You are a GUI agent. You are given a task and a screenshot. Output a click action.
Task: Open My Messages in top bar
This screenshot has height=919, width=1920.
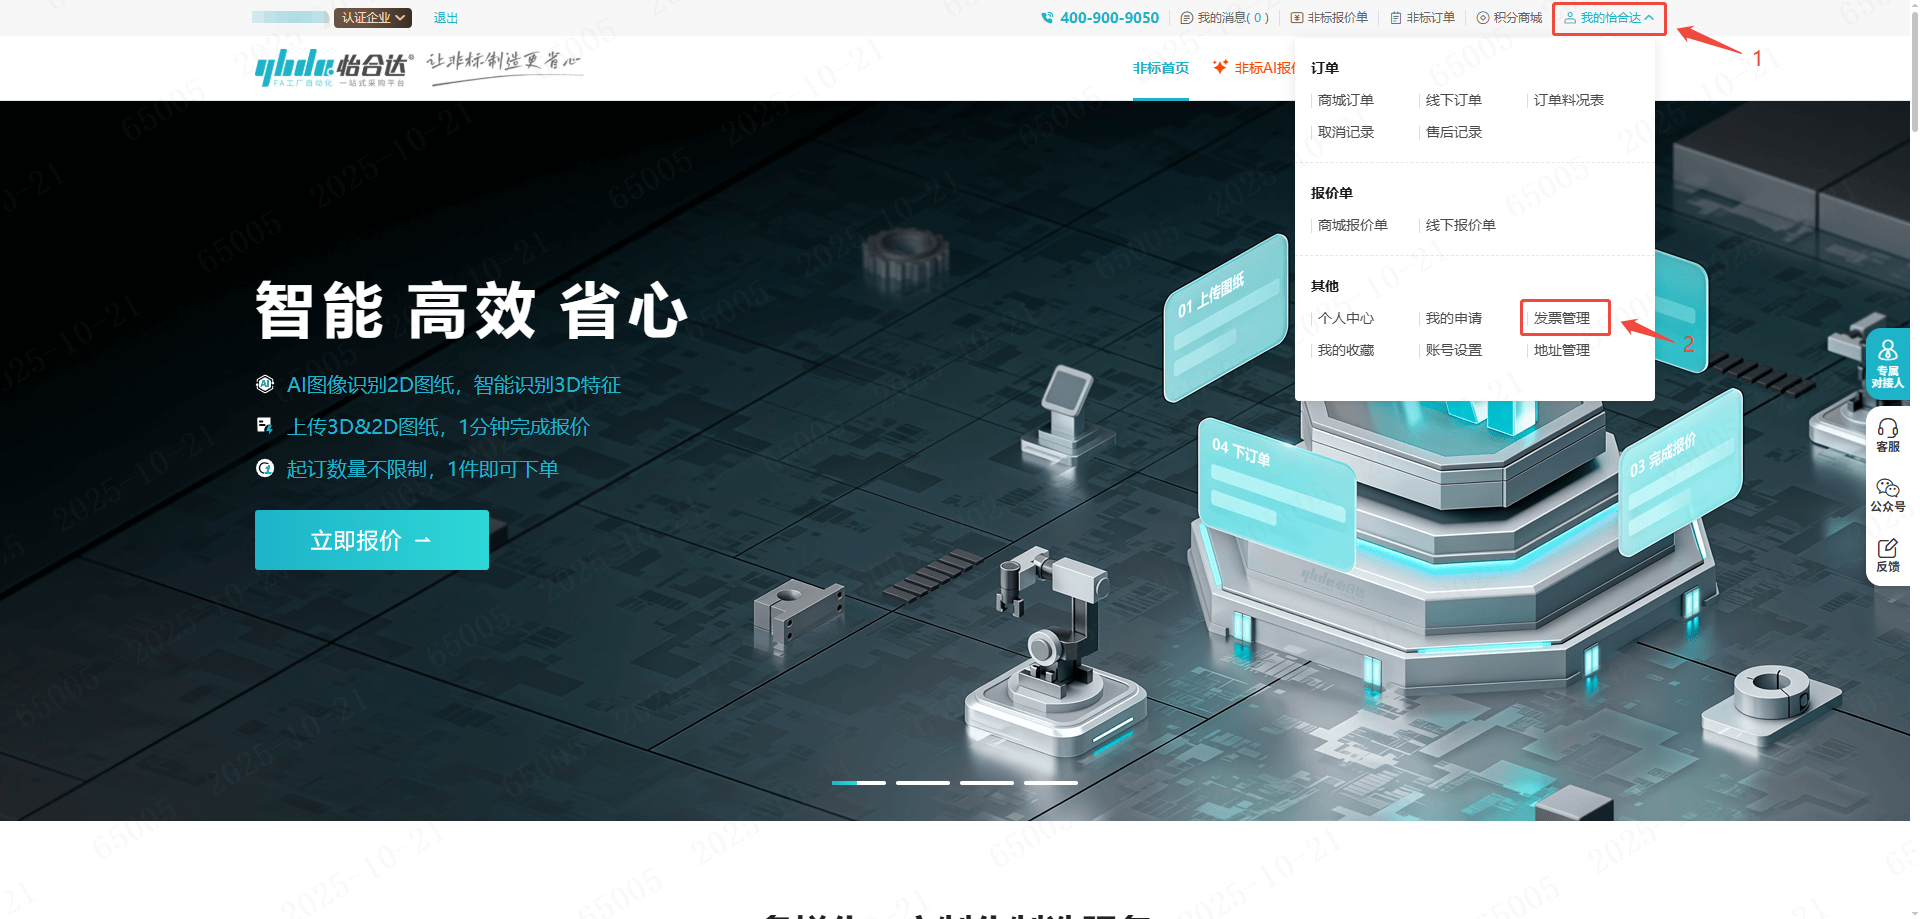click(1225, 18)
